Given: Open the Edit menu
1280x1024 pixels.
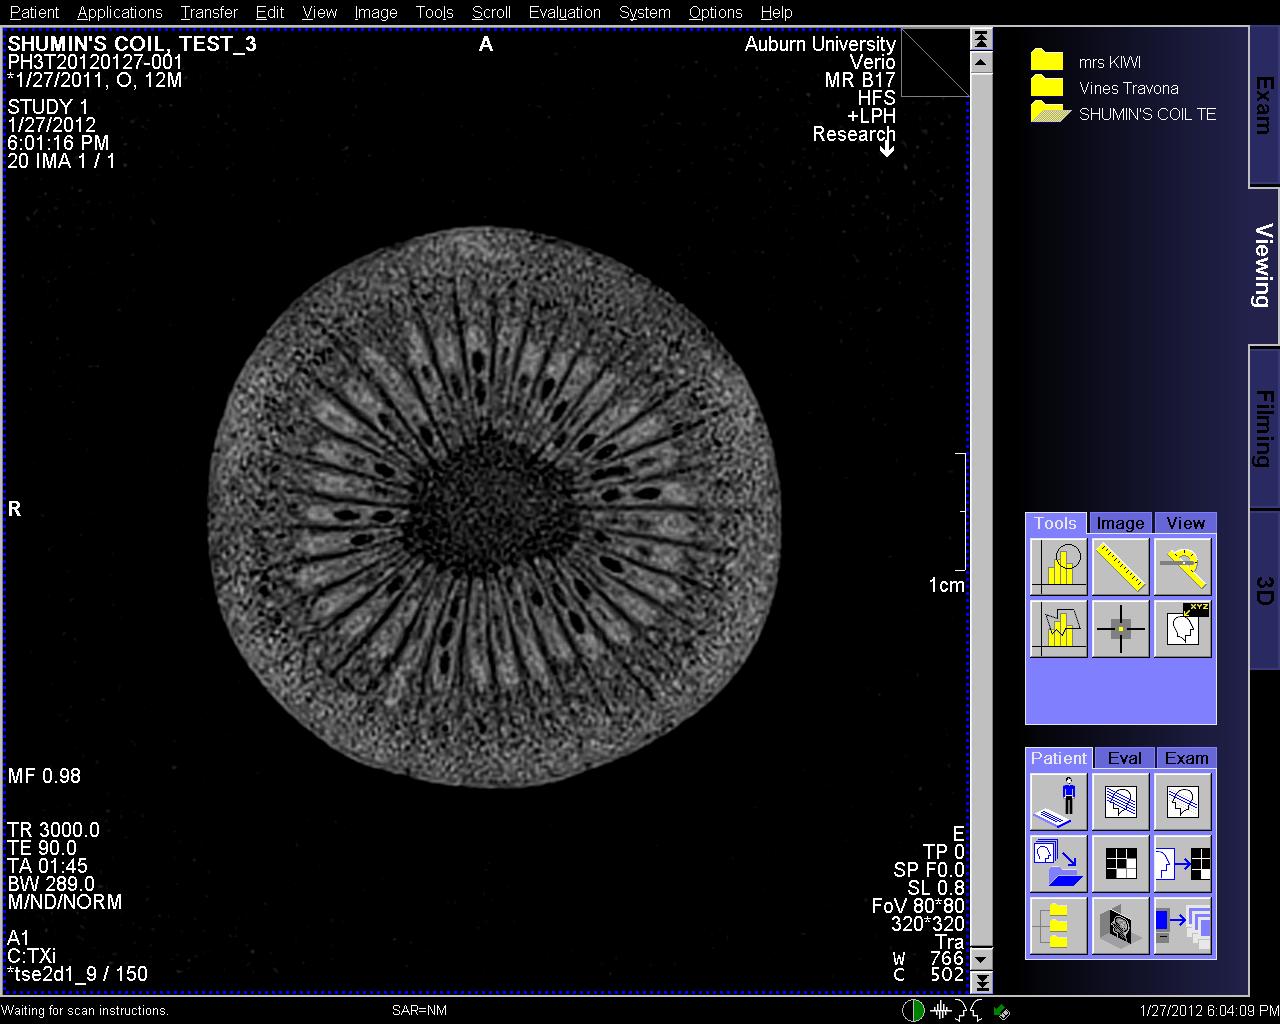Looking at the screenshot, I should (270, 12).
